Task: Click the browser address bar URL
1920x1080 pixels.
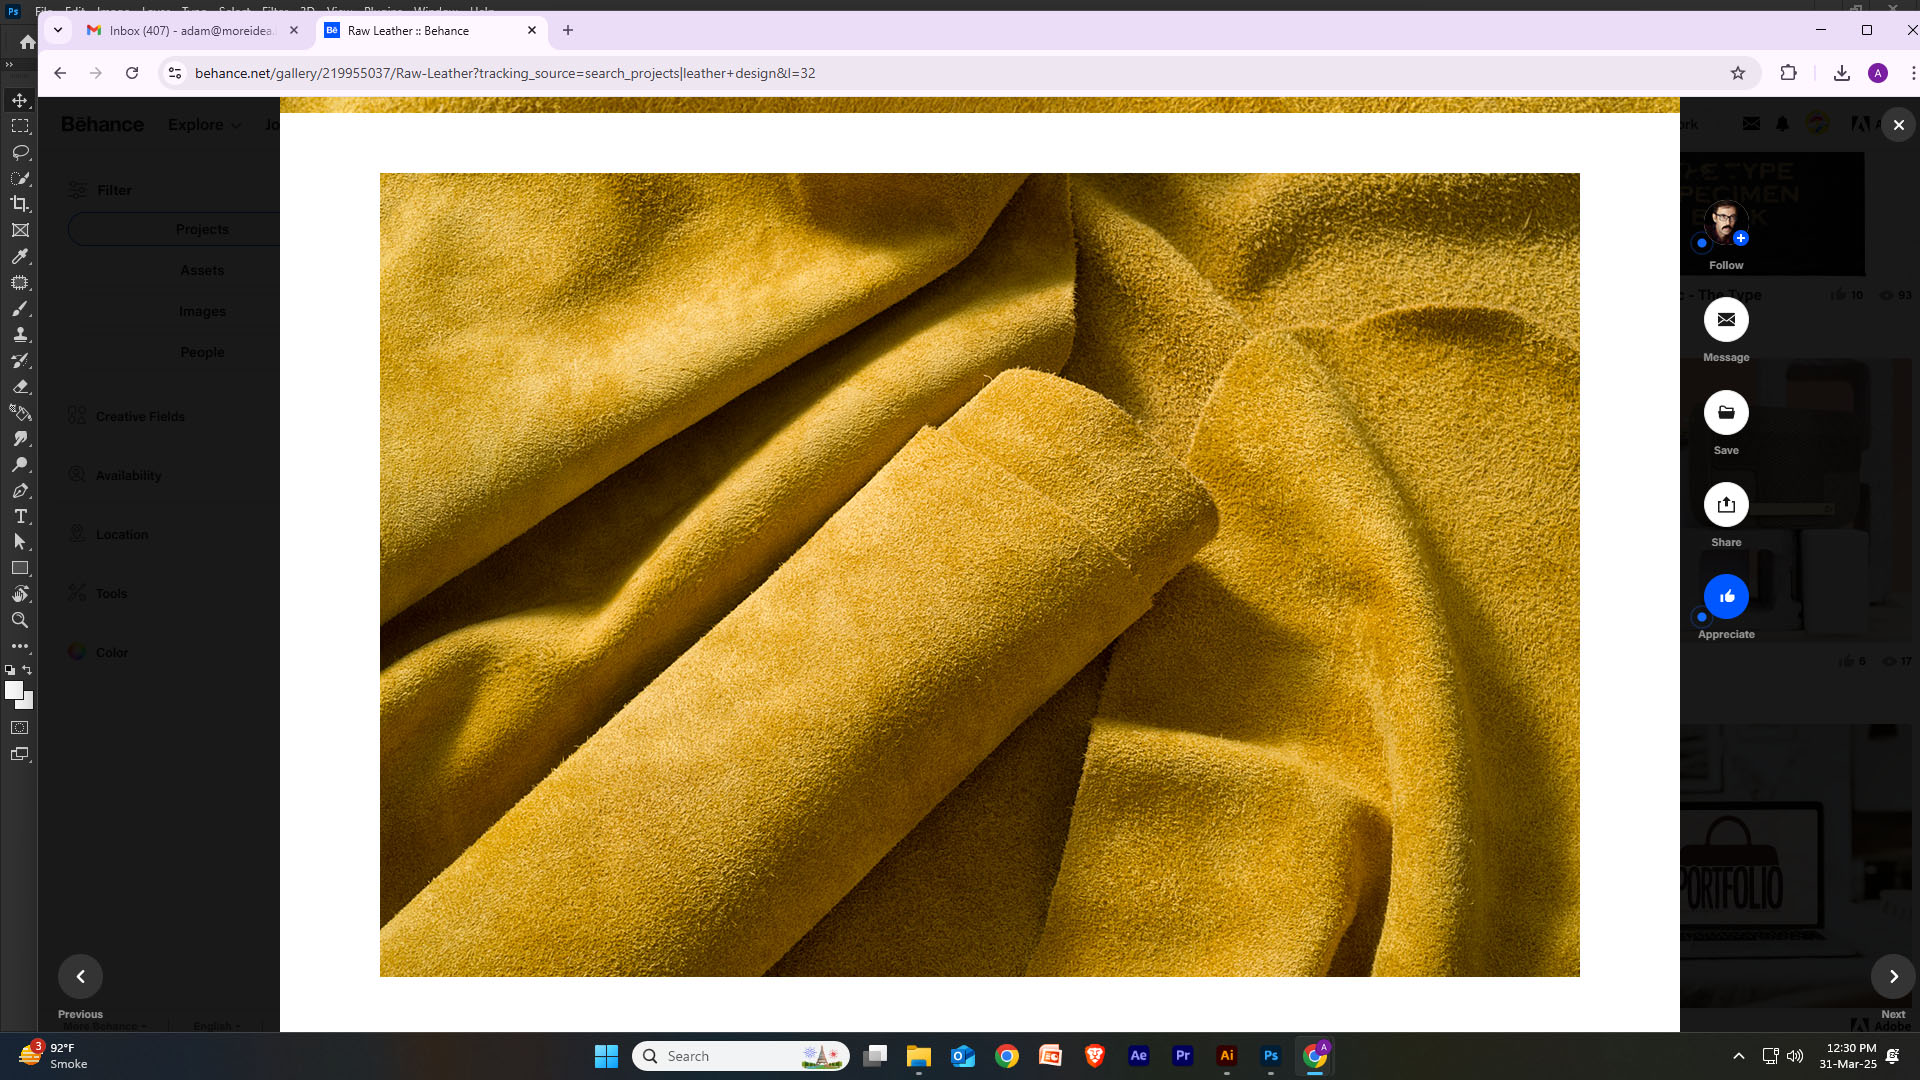Action: (x=505, y=73)
